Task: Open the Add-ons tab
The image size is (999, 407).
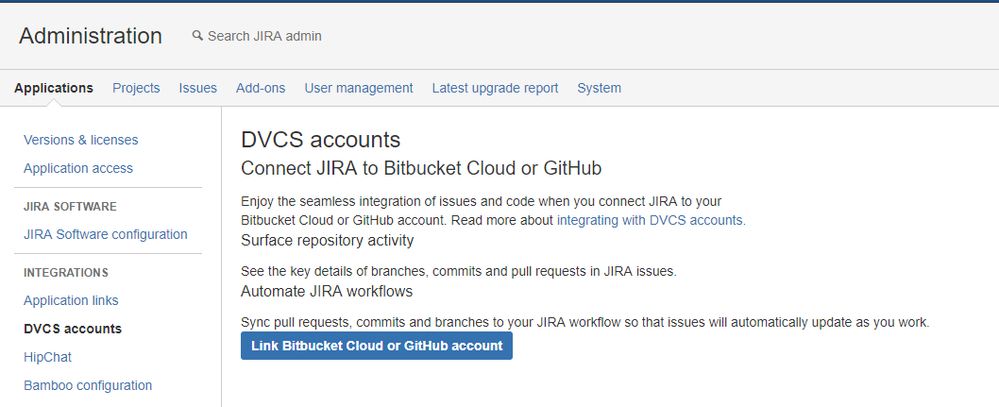Action: 261,88
